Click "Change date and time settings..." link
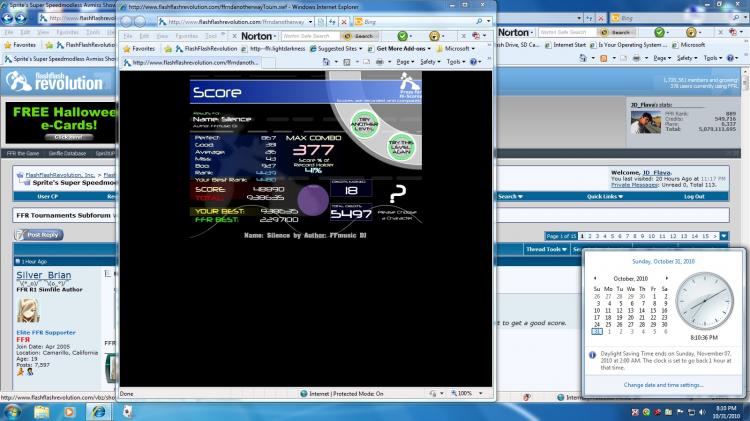Image resolution: width=750 pixels, height=421 pixels. click(x=663, y=385)
